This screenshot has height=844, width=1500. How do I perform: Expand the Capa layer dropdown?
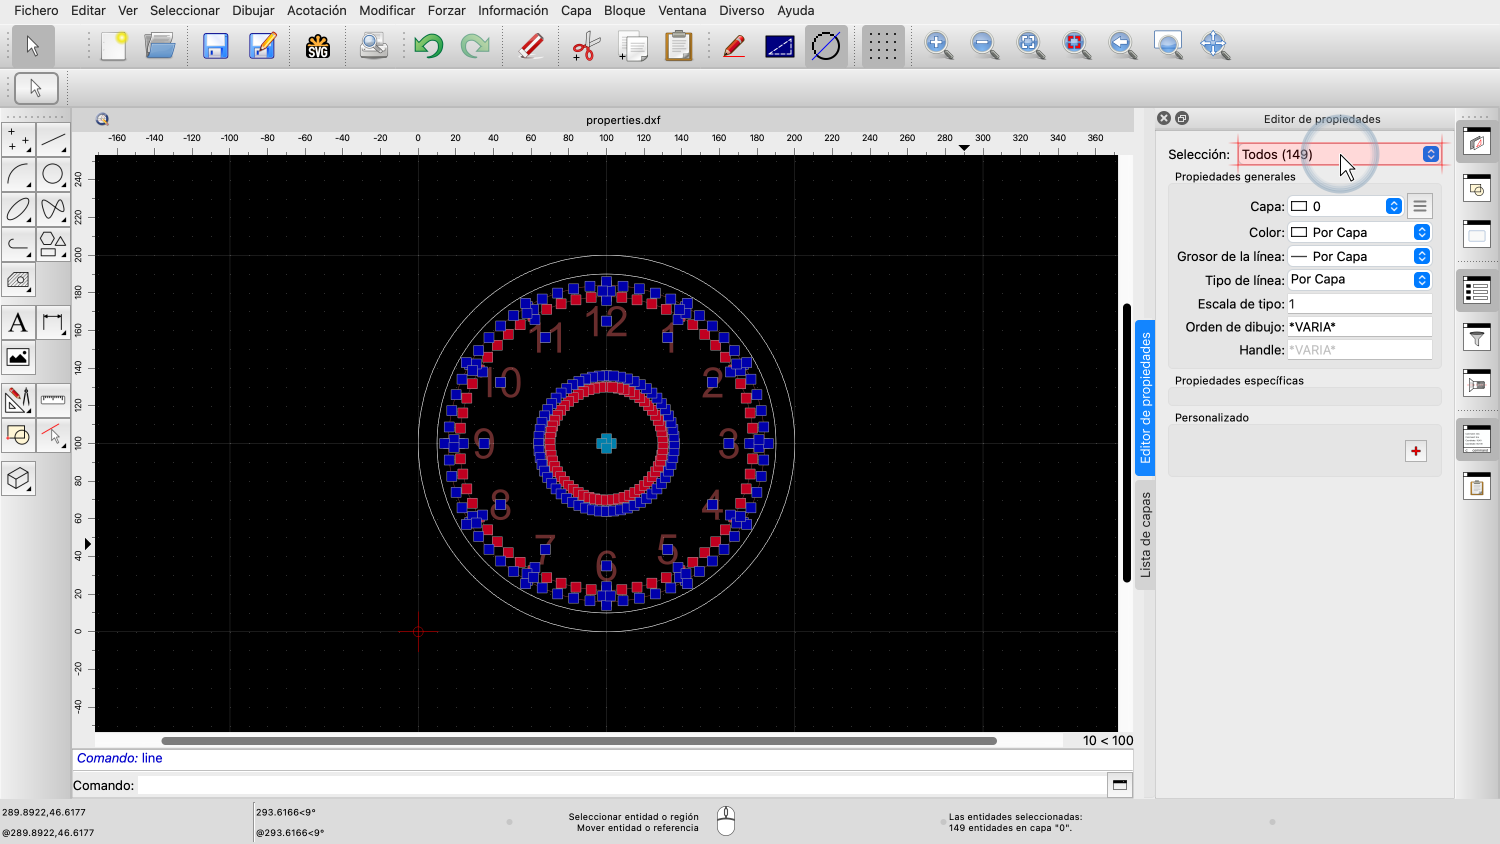tap(1345, 206)
